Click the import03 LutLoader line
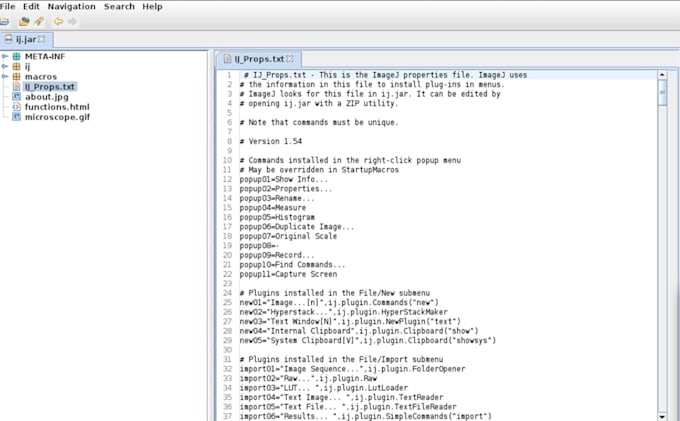The height and width of the screenshot is (421, 680). point(324,388)
